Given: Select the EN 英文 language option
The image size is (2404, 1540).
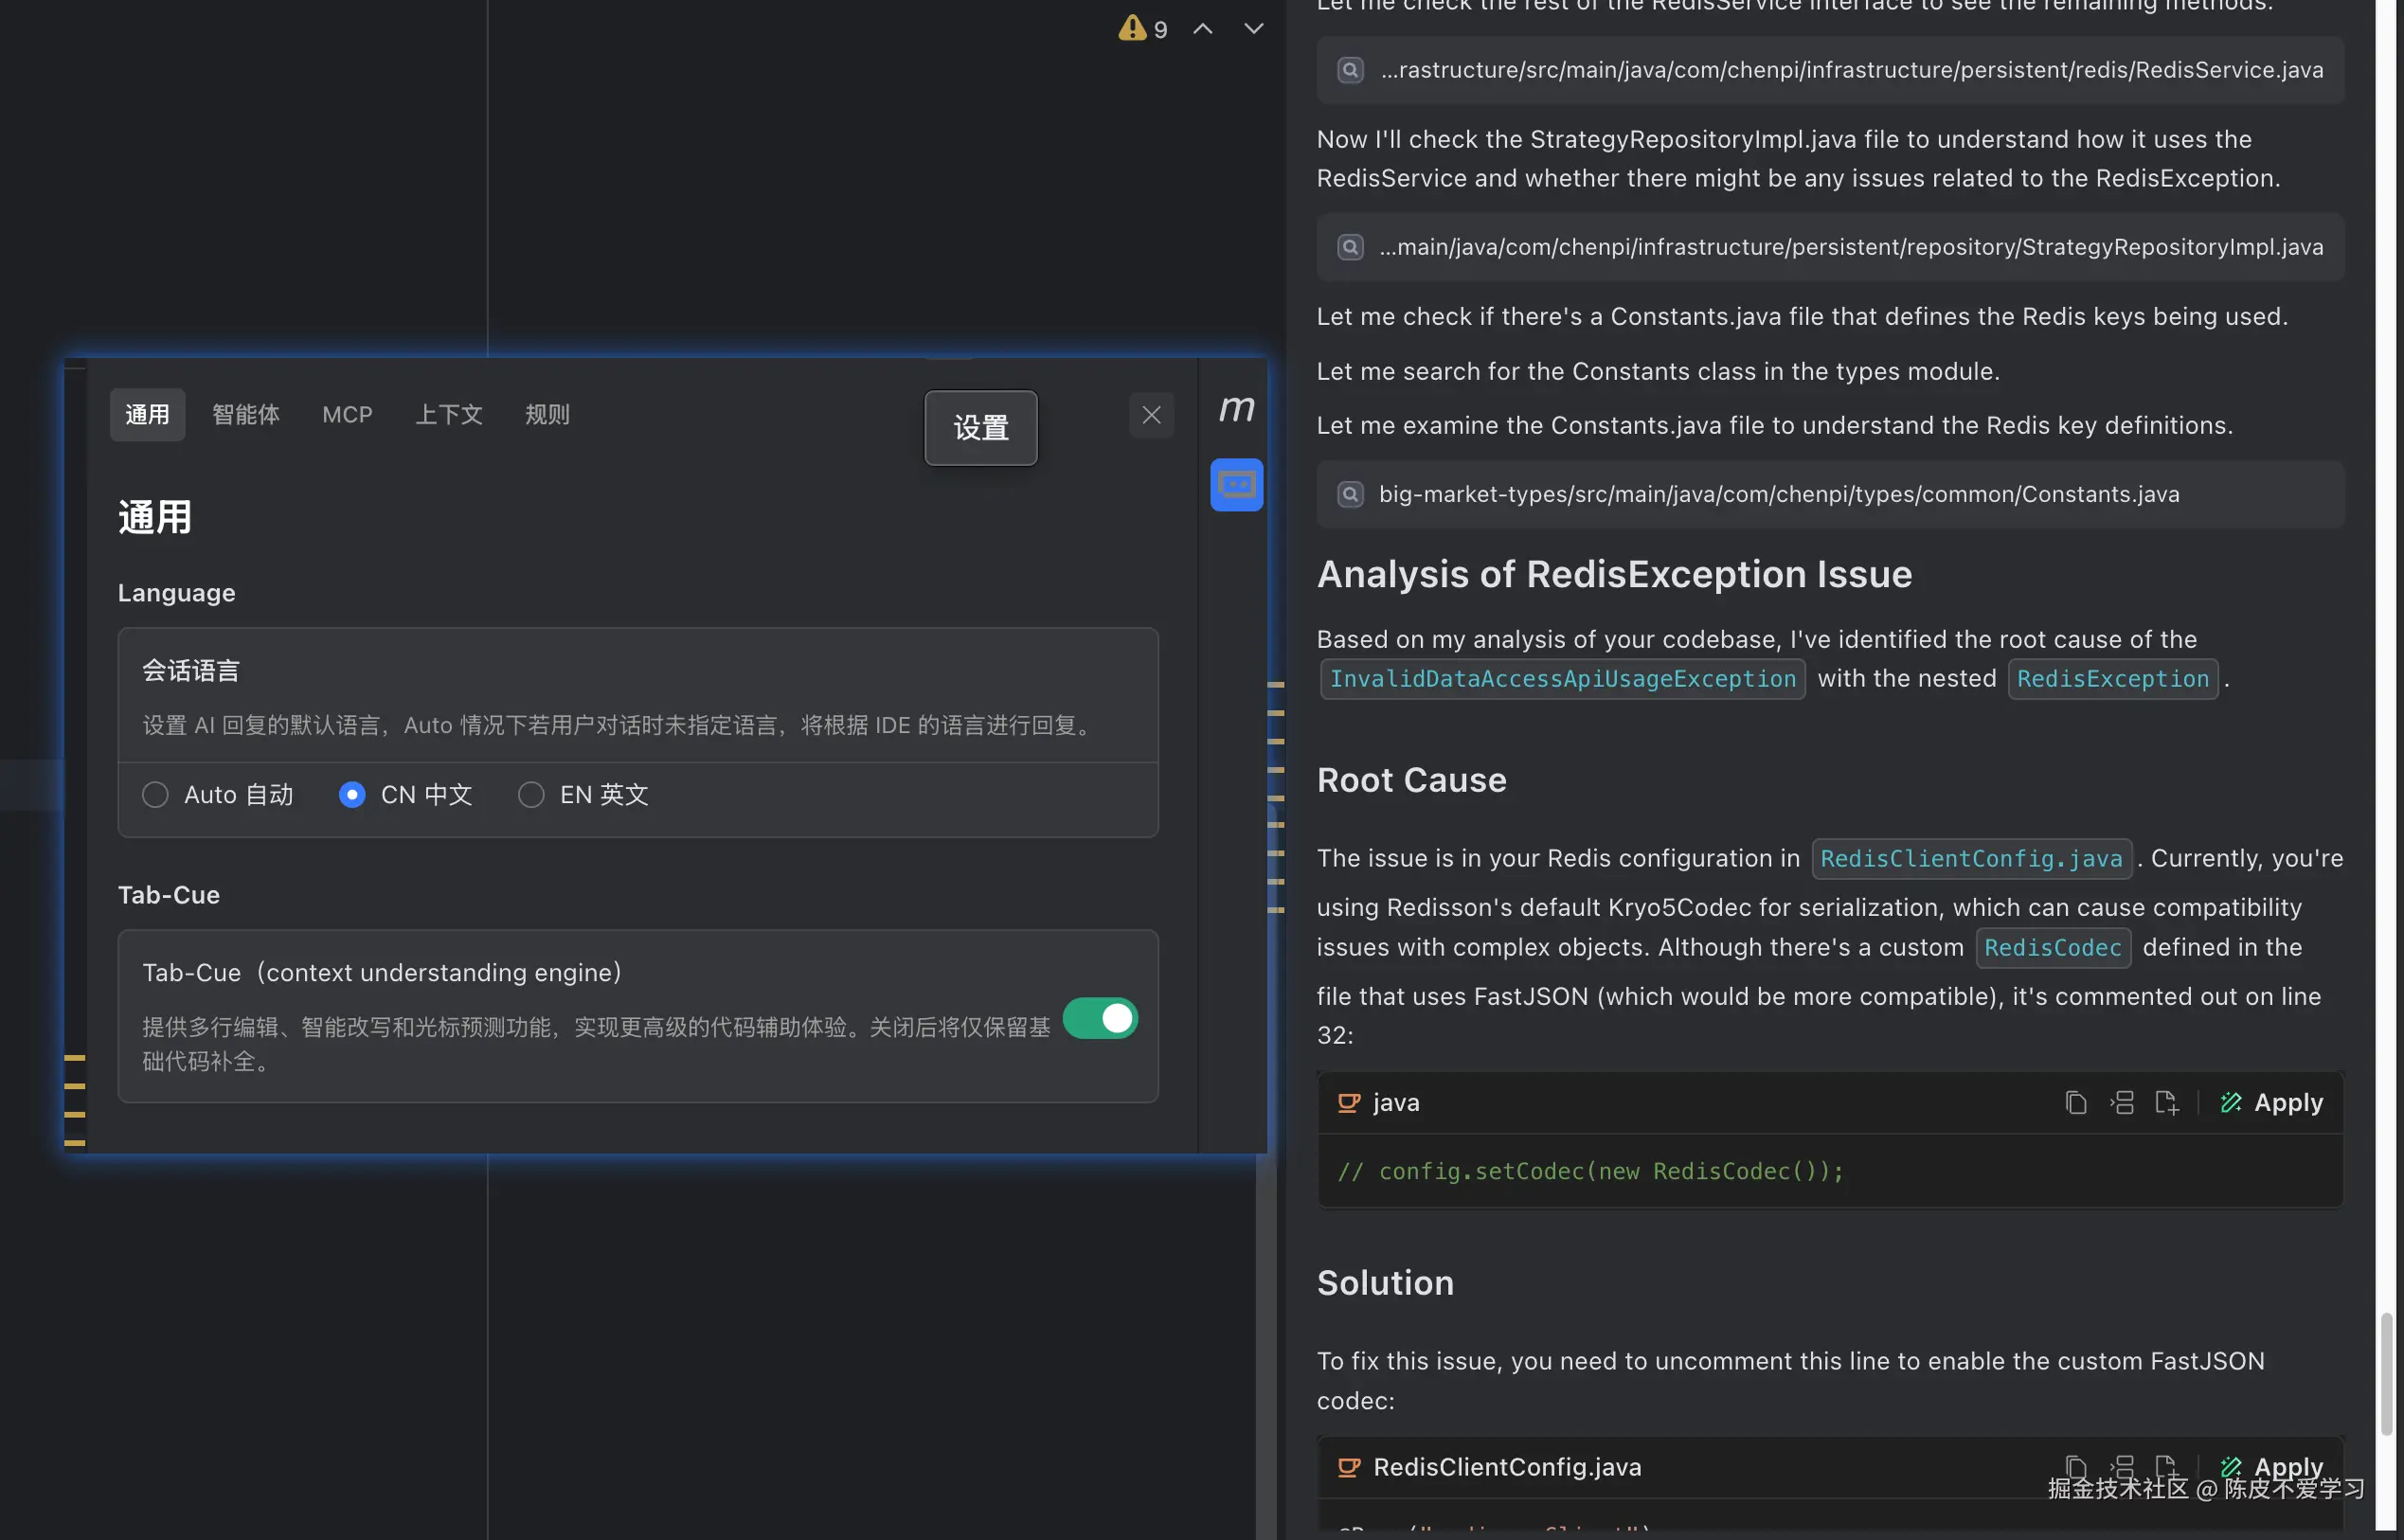Looking at the screenshot, I should click(x=531, y=794).
